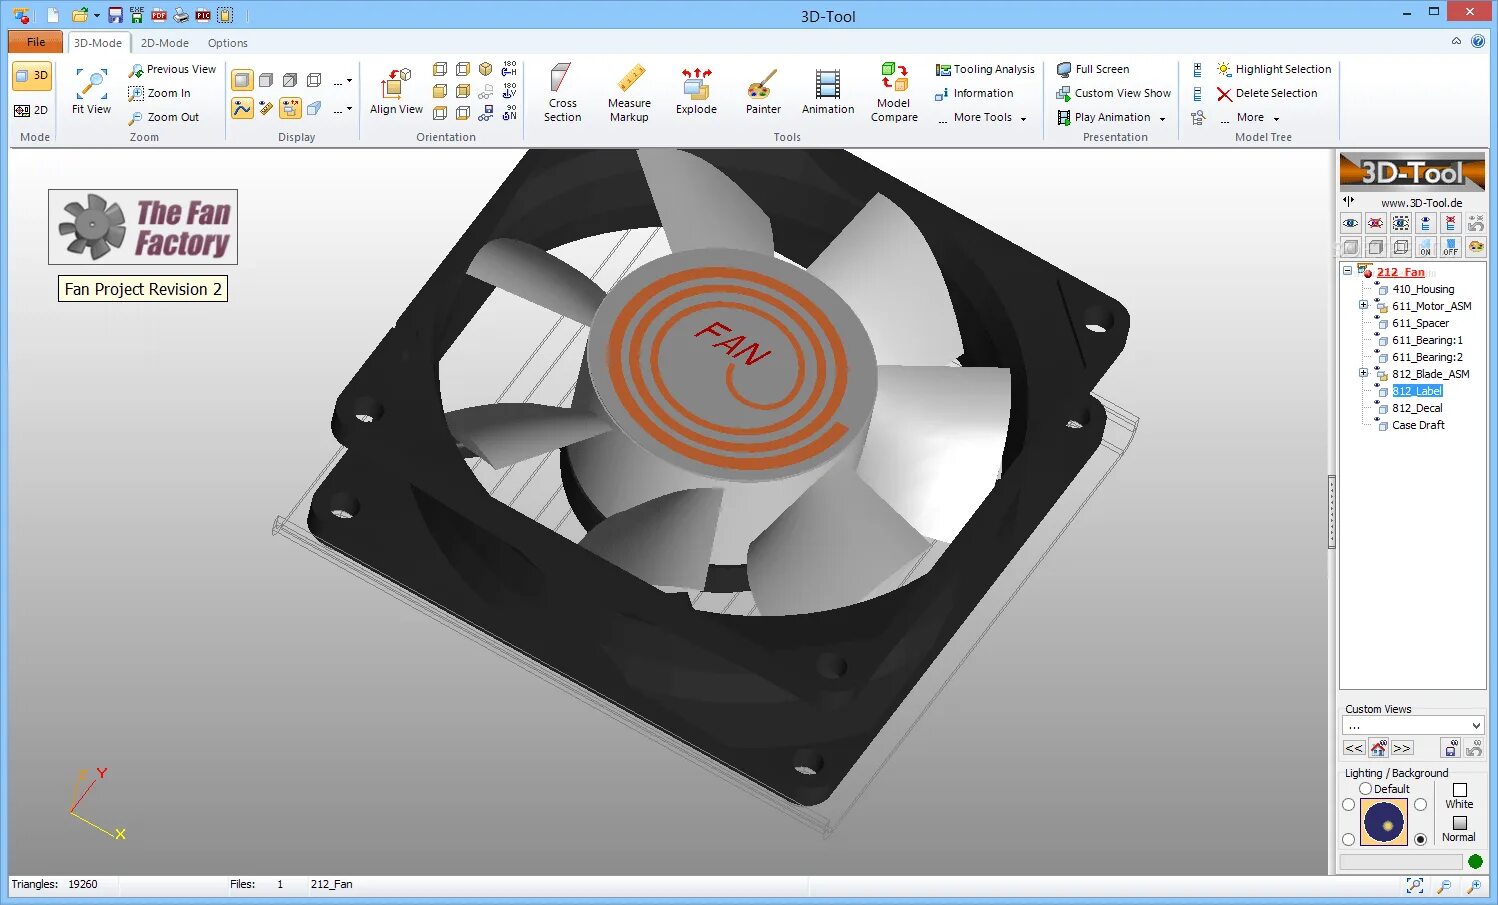1498x905 pixels.
Task: Rotate view 180 degrees horizontally icon
Action: click(x=509, y=69)
